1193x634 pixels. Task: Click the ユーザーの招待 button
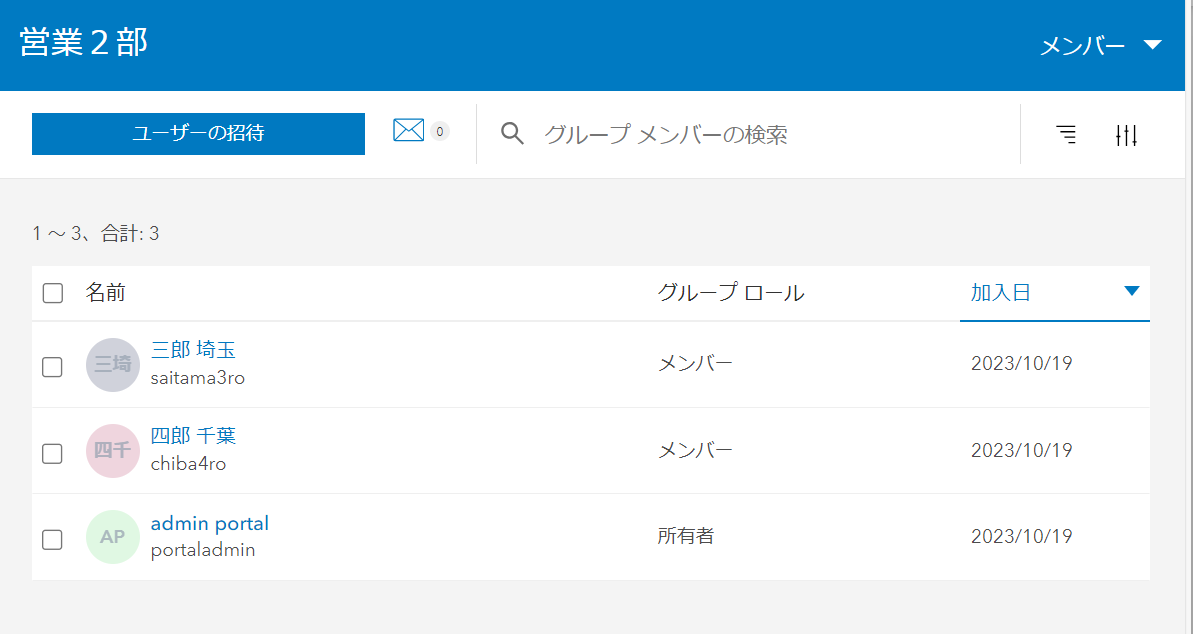199,133
